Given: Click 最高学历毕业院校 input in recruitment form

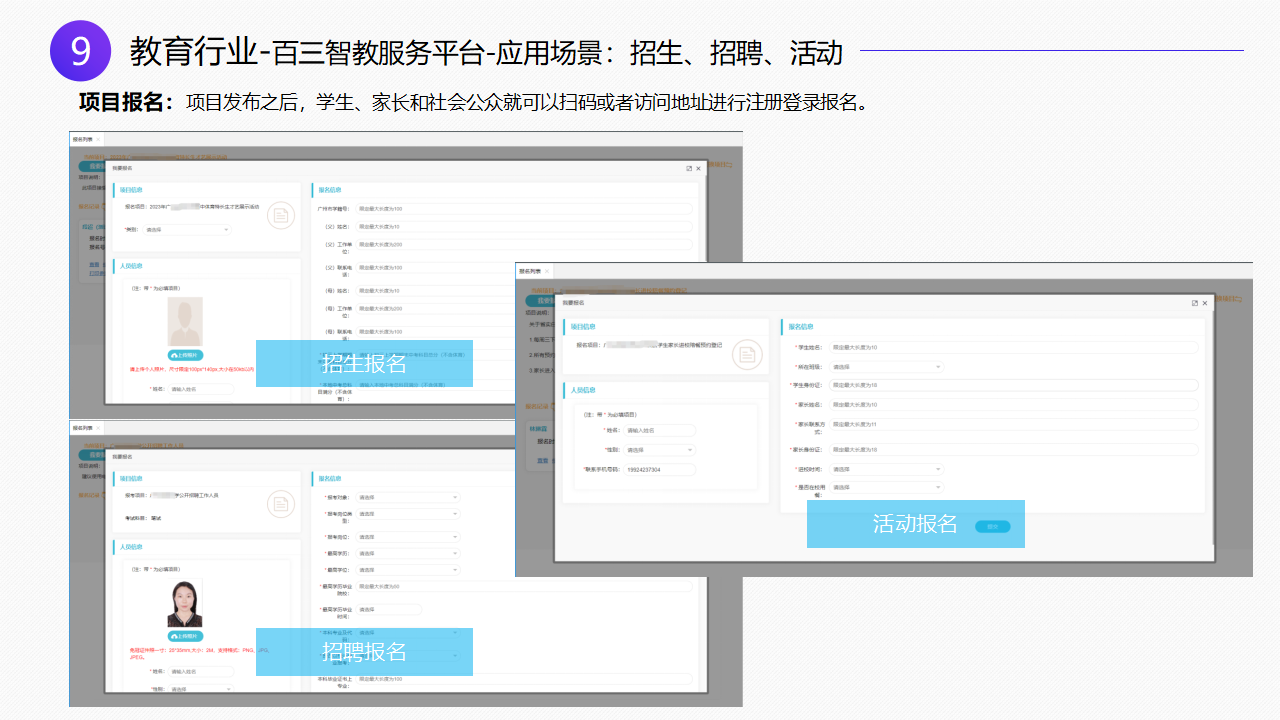Looking at the screenshot, I should click(524, 586).
